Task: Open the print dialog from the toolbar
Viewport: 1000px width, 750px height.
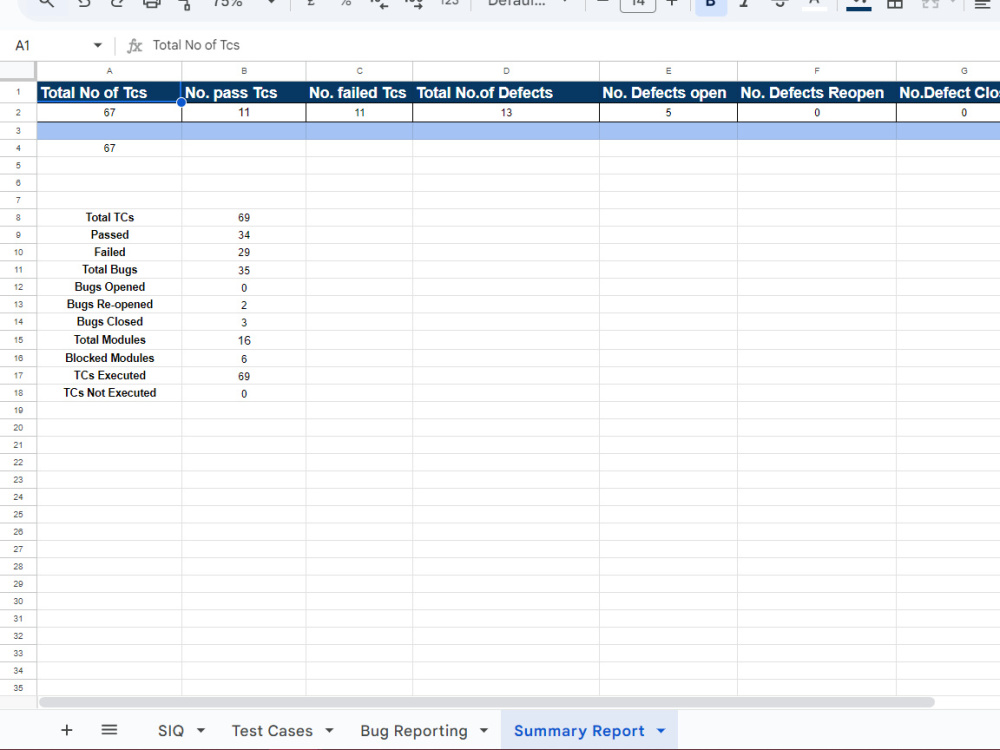Action: point(152,4)
